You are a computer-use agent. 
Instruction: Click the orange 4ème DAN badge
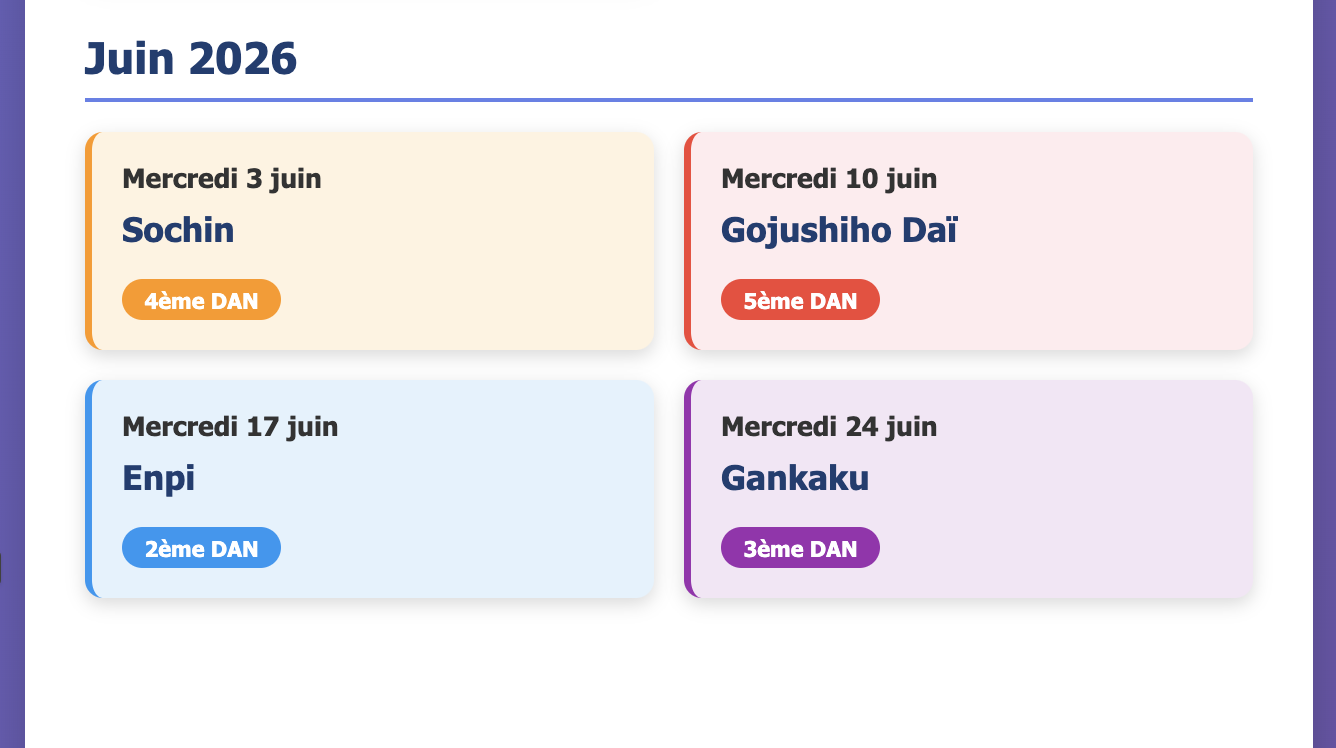pyautogui.click(x=201, y=299)
